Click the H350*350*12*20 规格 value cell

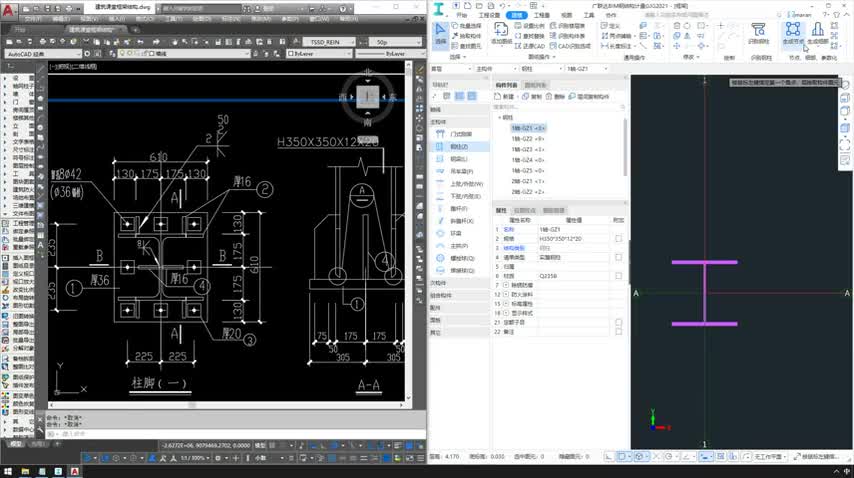(x=574, y=238)
